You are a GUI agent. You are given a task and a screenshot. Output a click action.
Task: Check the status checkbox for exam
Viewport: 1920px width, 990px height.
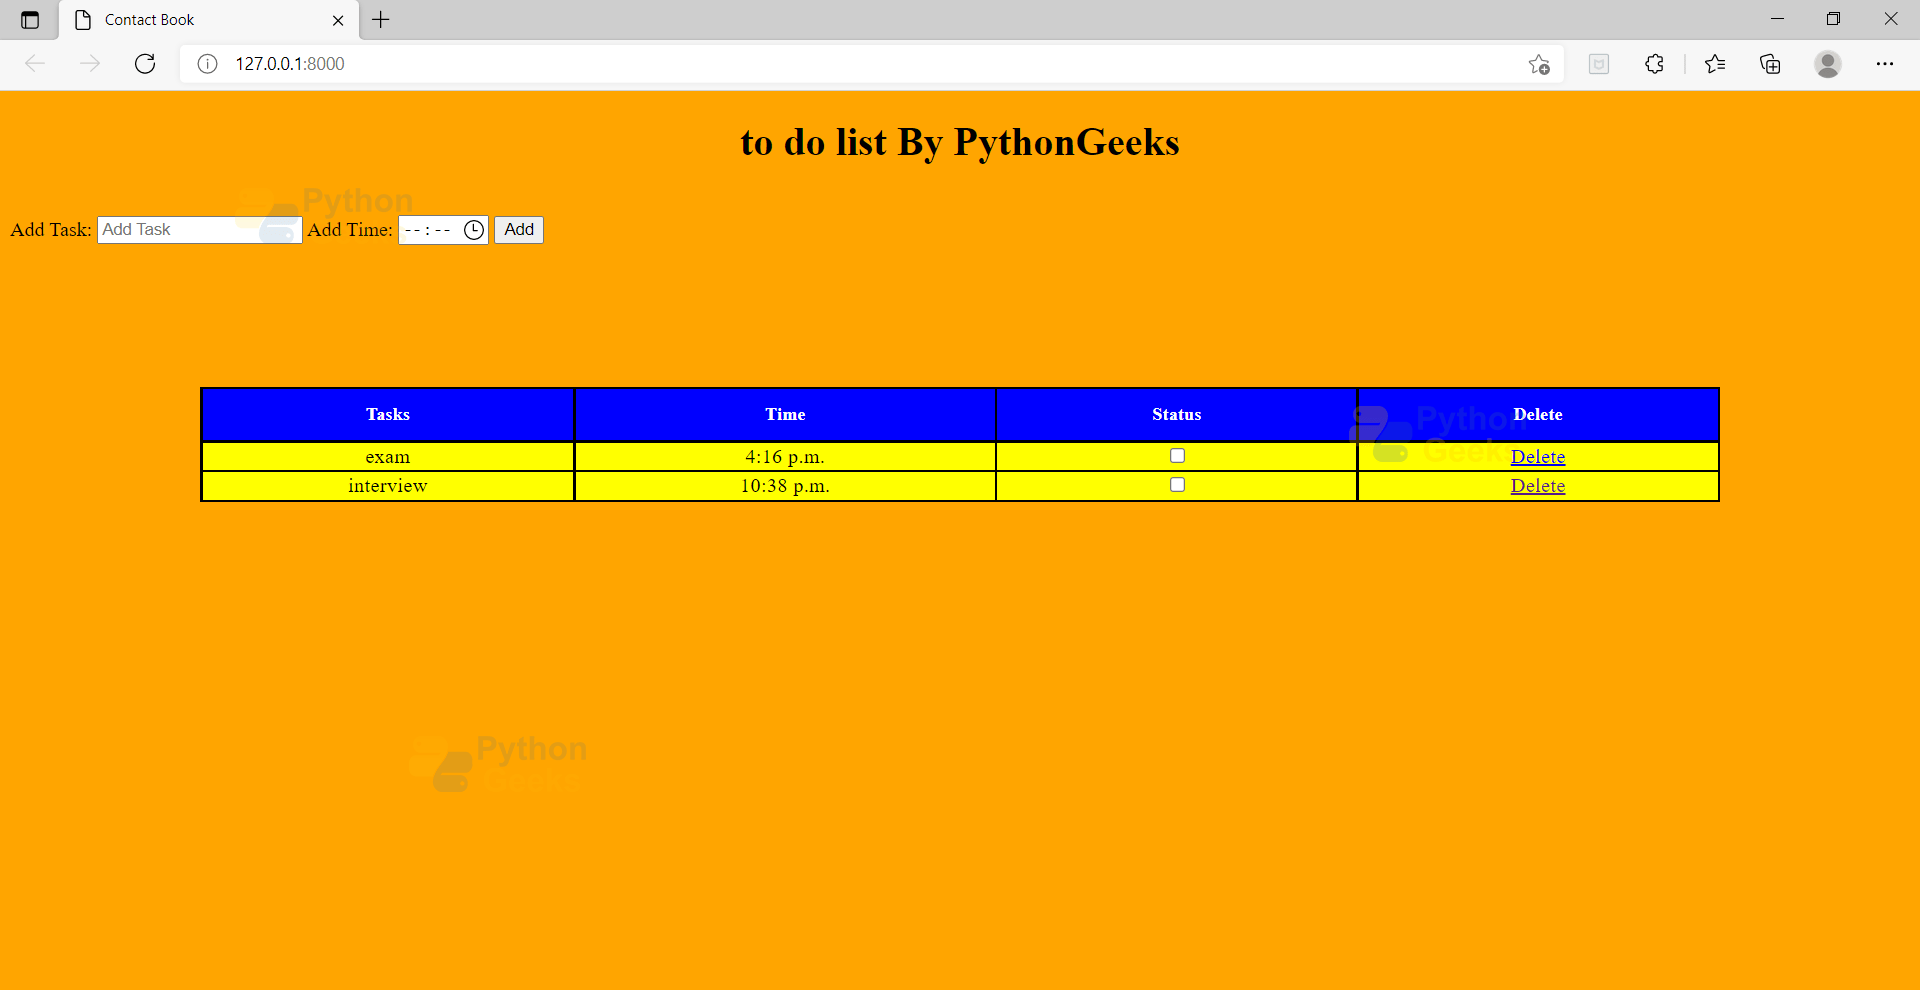(x=1177, y=455)
